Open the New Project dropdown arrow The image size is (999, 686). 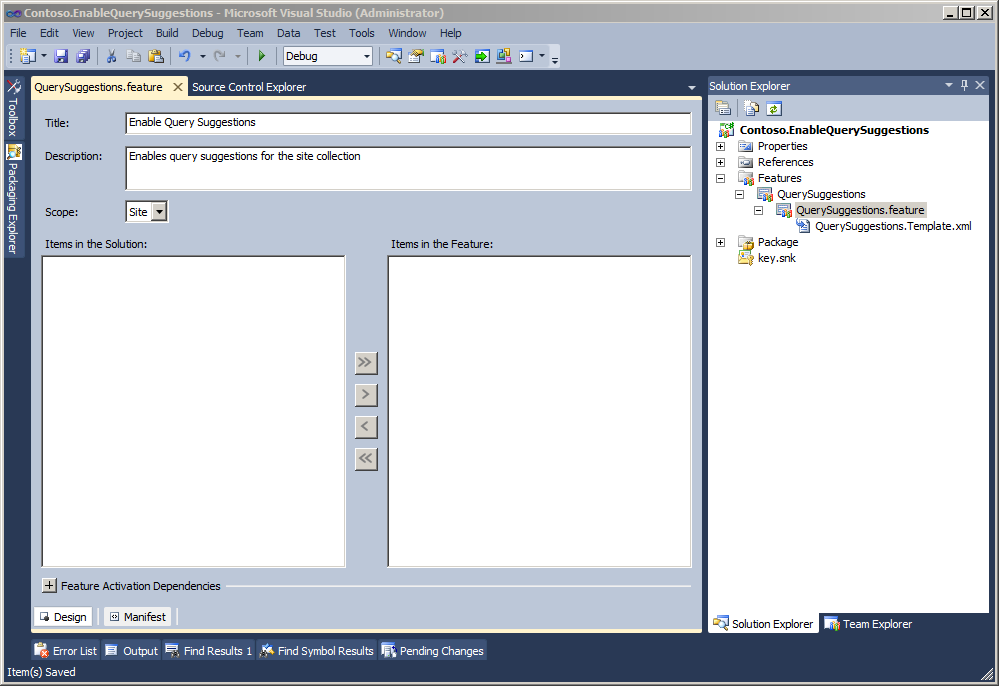[x=43, y=56]
